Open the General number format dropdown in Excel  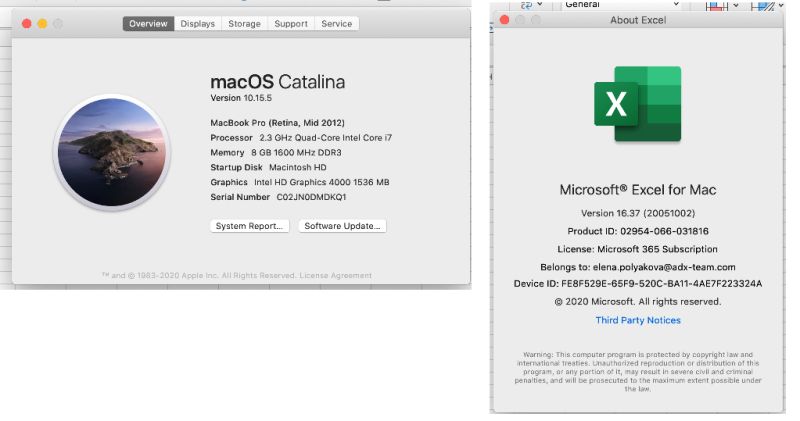pyautogui.click(x=622, y=5)
